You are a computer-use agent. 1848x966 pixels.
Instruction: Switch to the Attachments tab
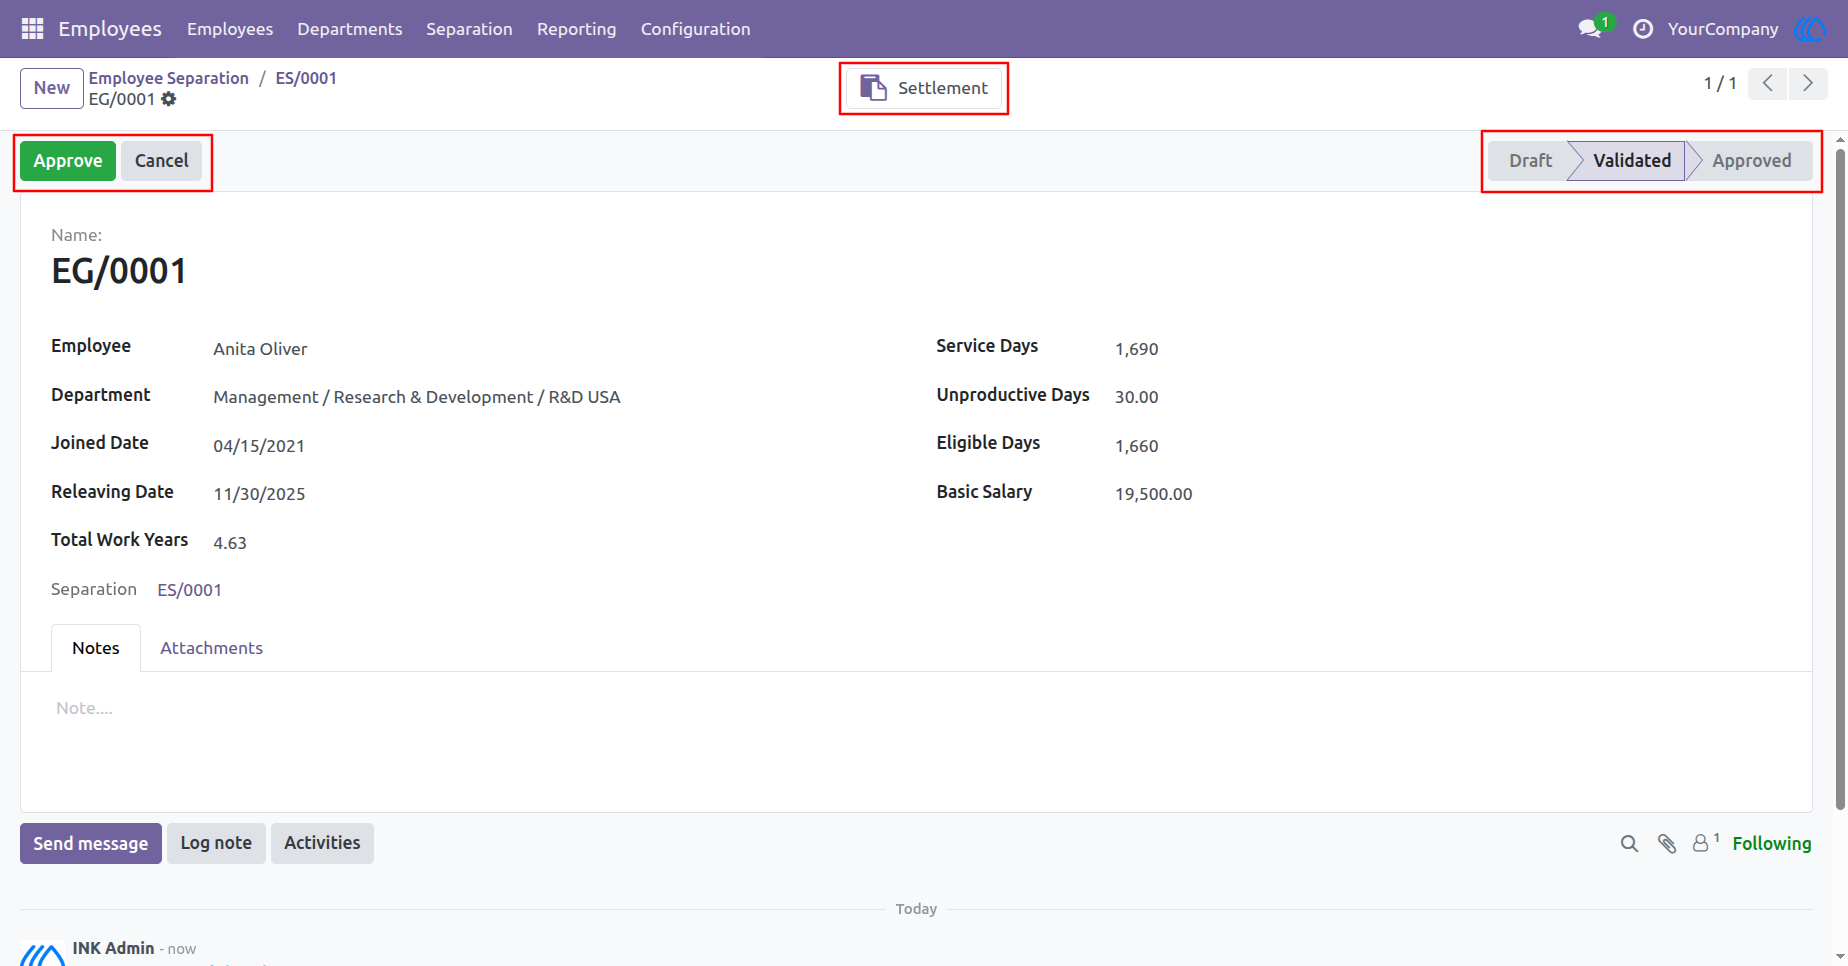tap(212, 648)
